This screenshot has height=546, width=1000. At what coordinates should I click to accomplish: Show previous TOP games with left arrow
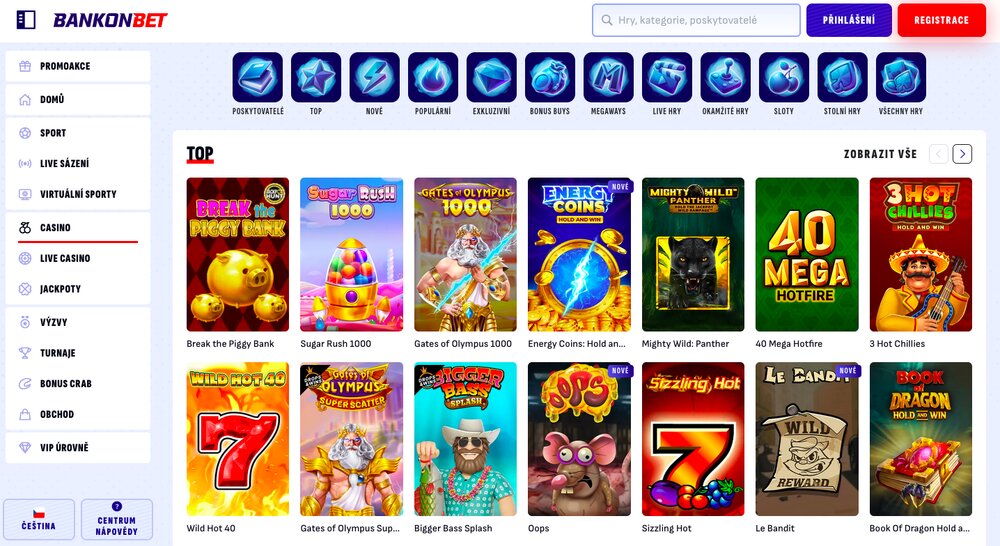coord(939,154)
